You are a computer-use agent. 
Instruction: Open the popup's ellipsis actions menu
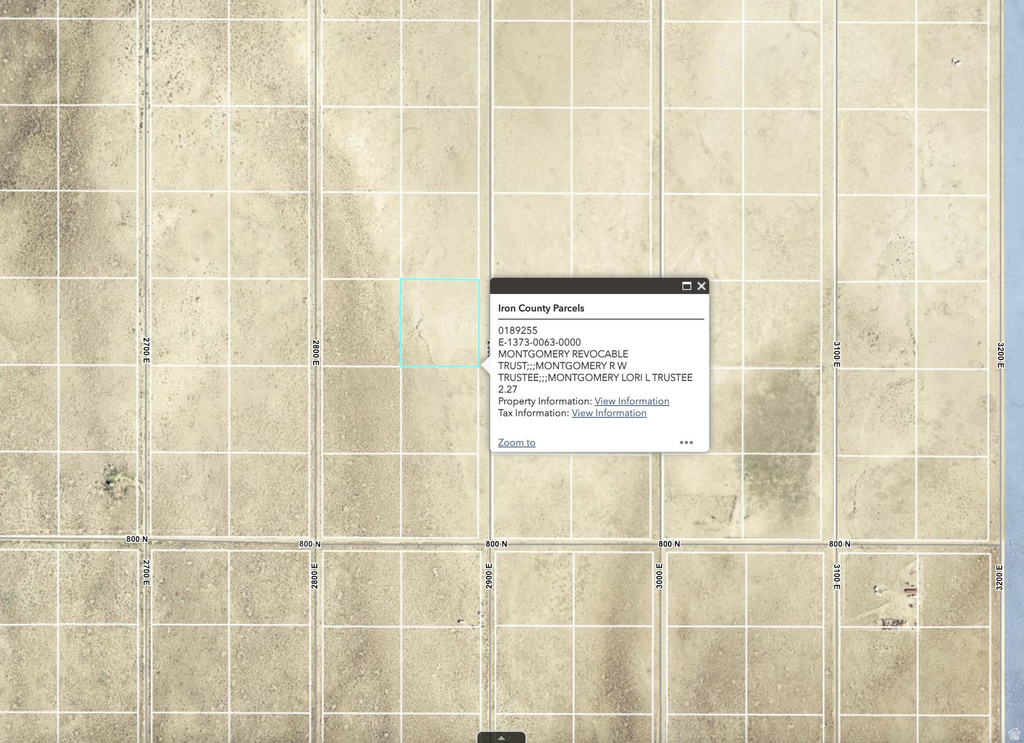click(686, 441)
